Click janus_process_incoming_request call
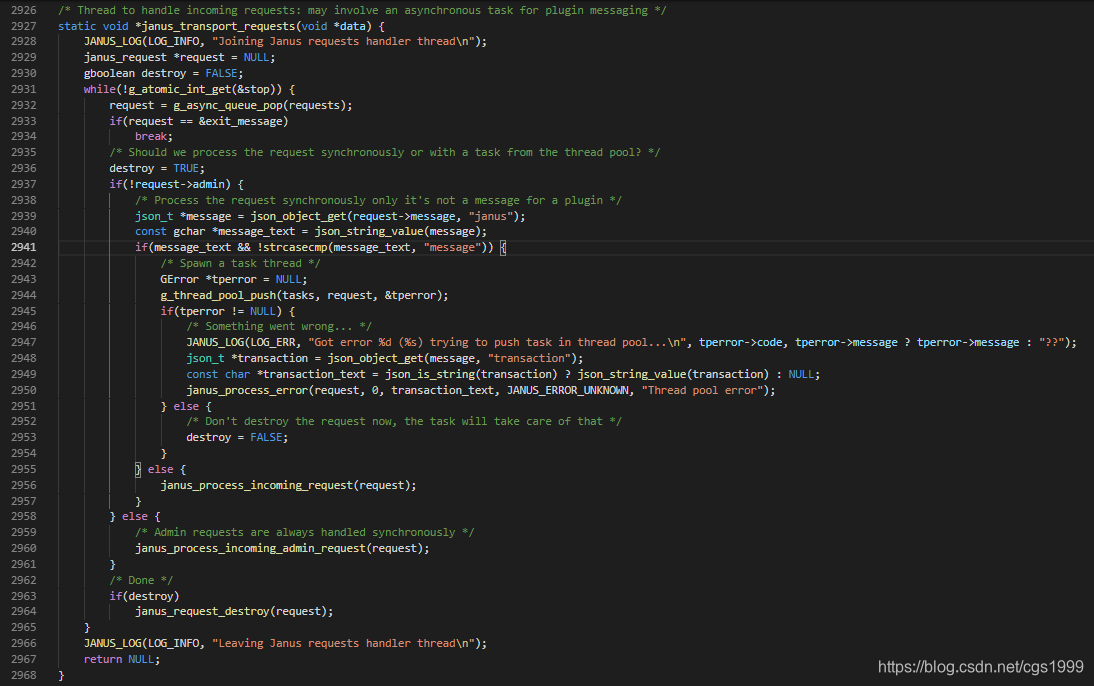 (x=288, y=485)
